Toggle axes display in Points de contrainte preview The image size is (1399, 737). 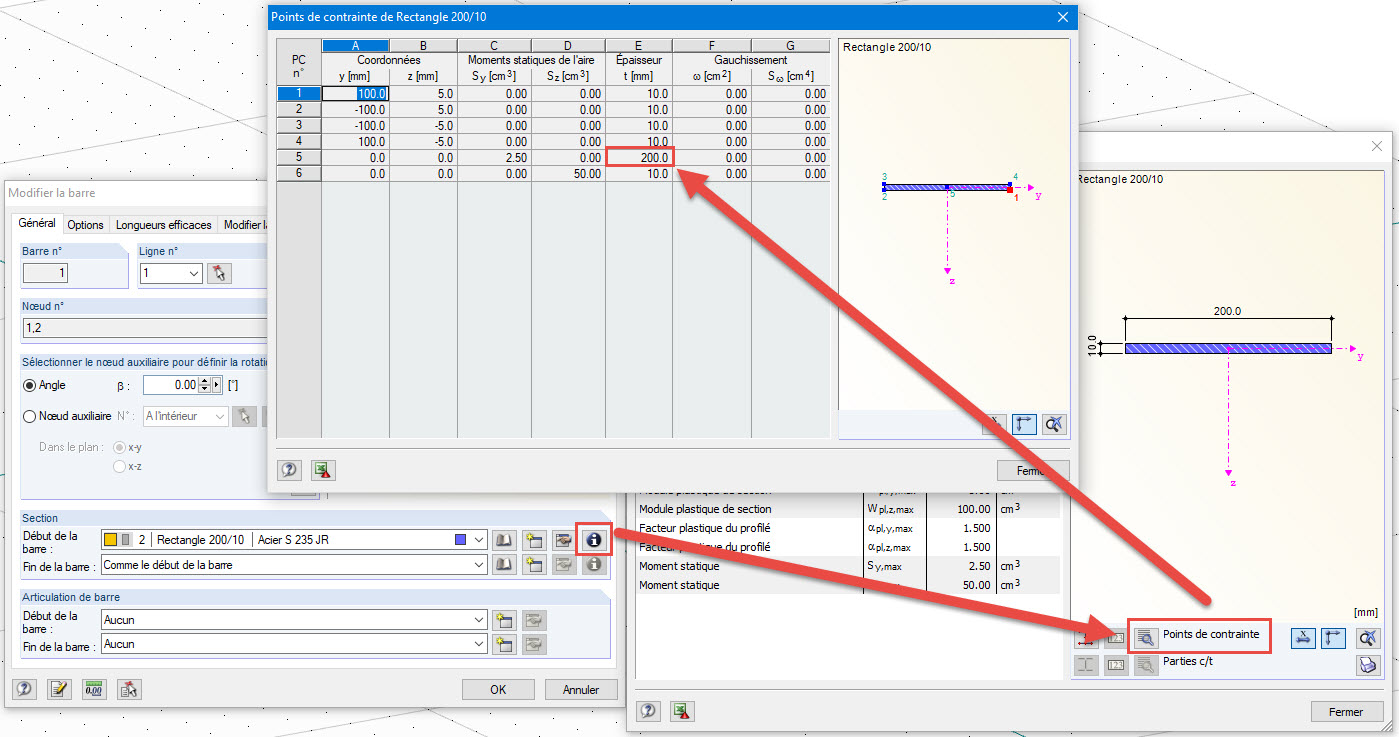[x=1024, y=424]
